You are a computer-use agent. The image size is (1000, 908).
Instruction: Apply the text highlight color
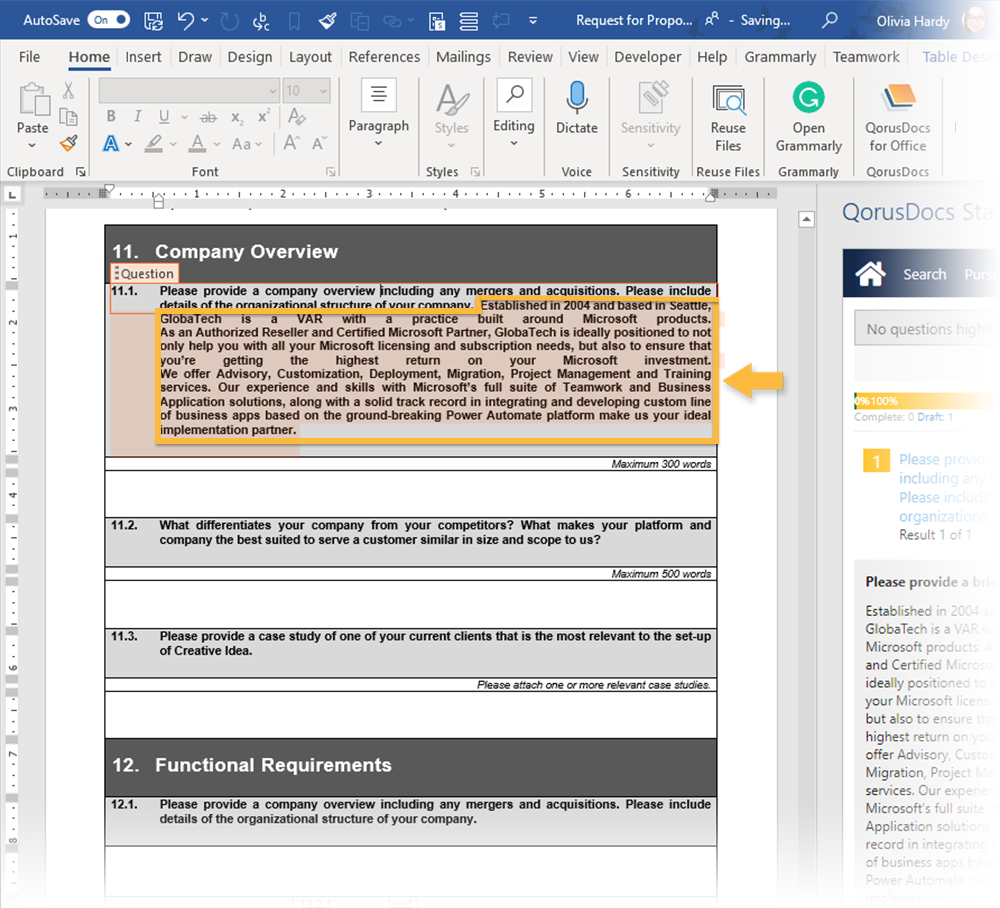154,143
